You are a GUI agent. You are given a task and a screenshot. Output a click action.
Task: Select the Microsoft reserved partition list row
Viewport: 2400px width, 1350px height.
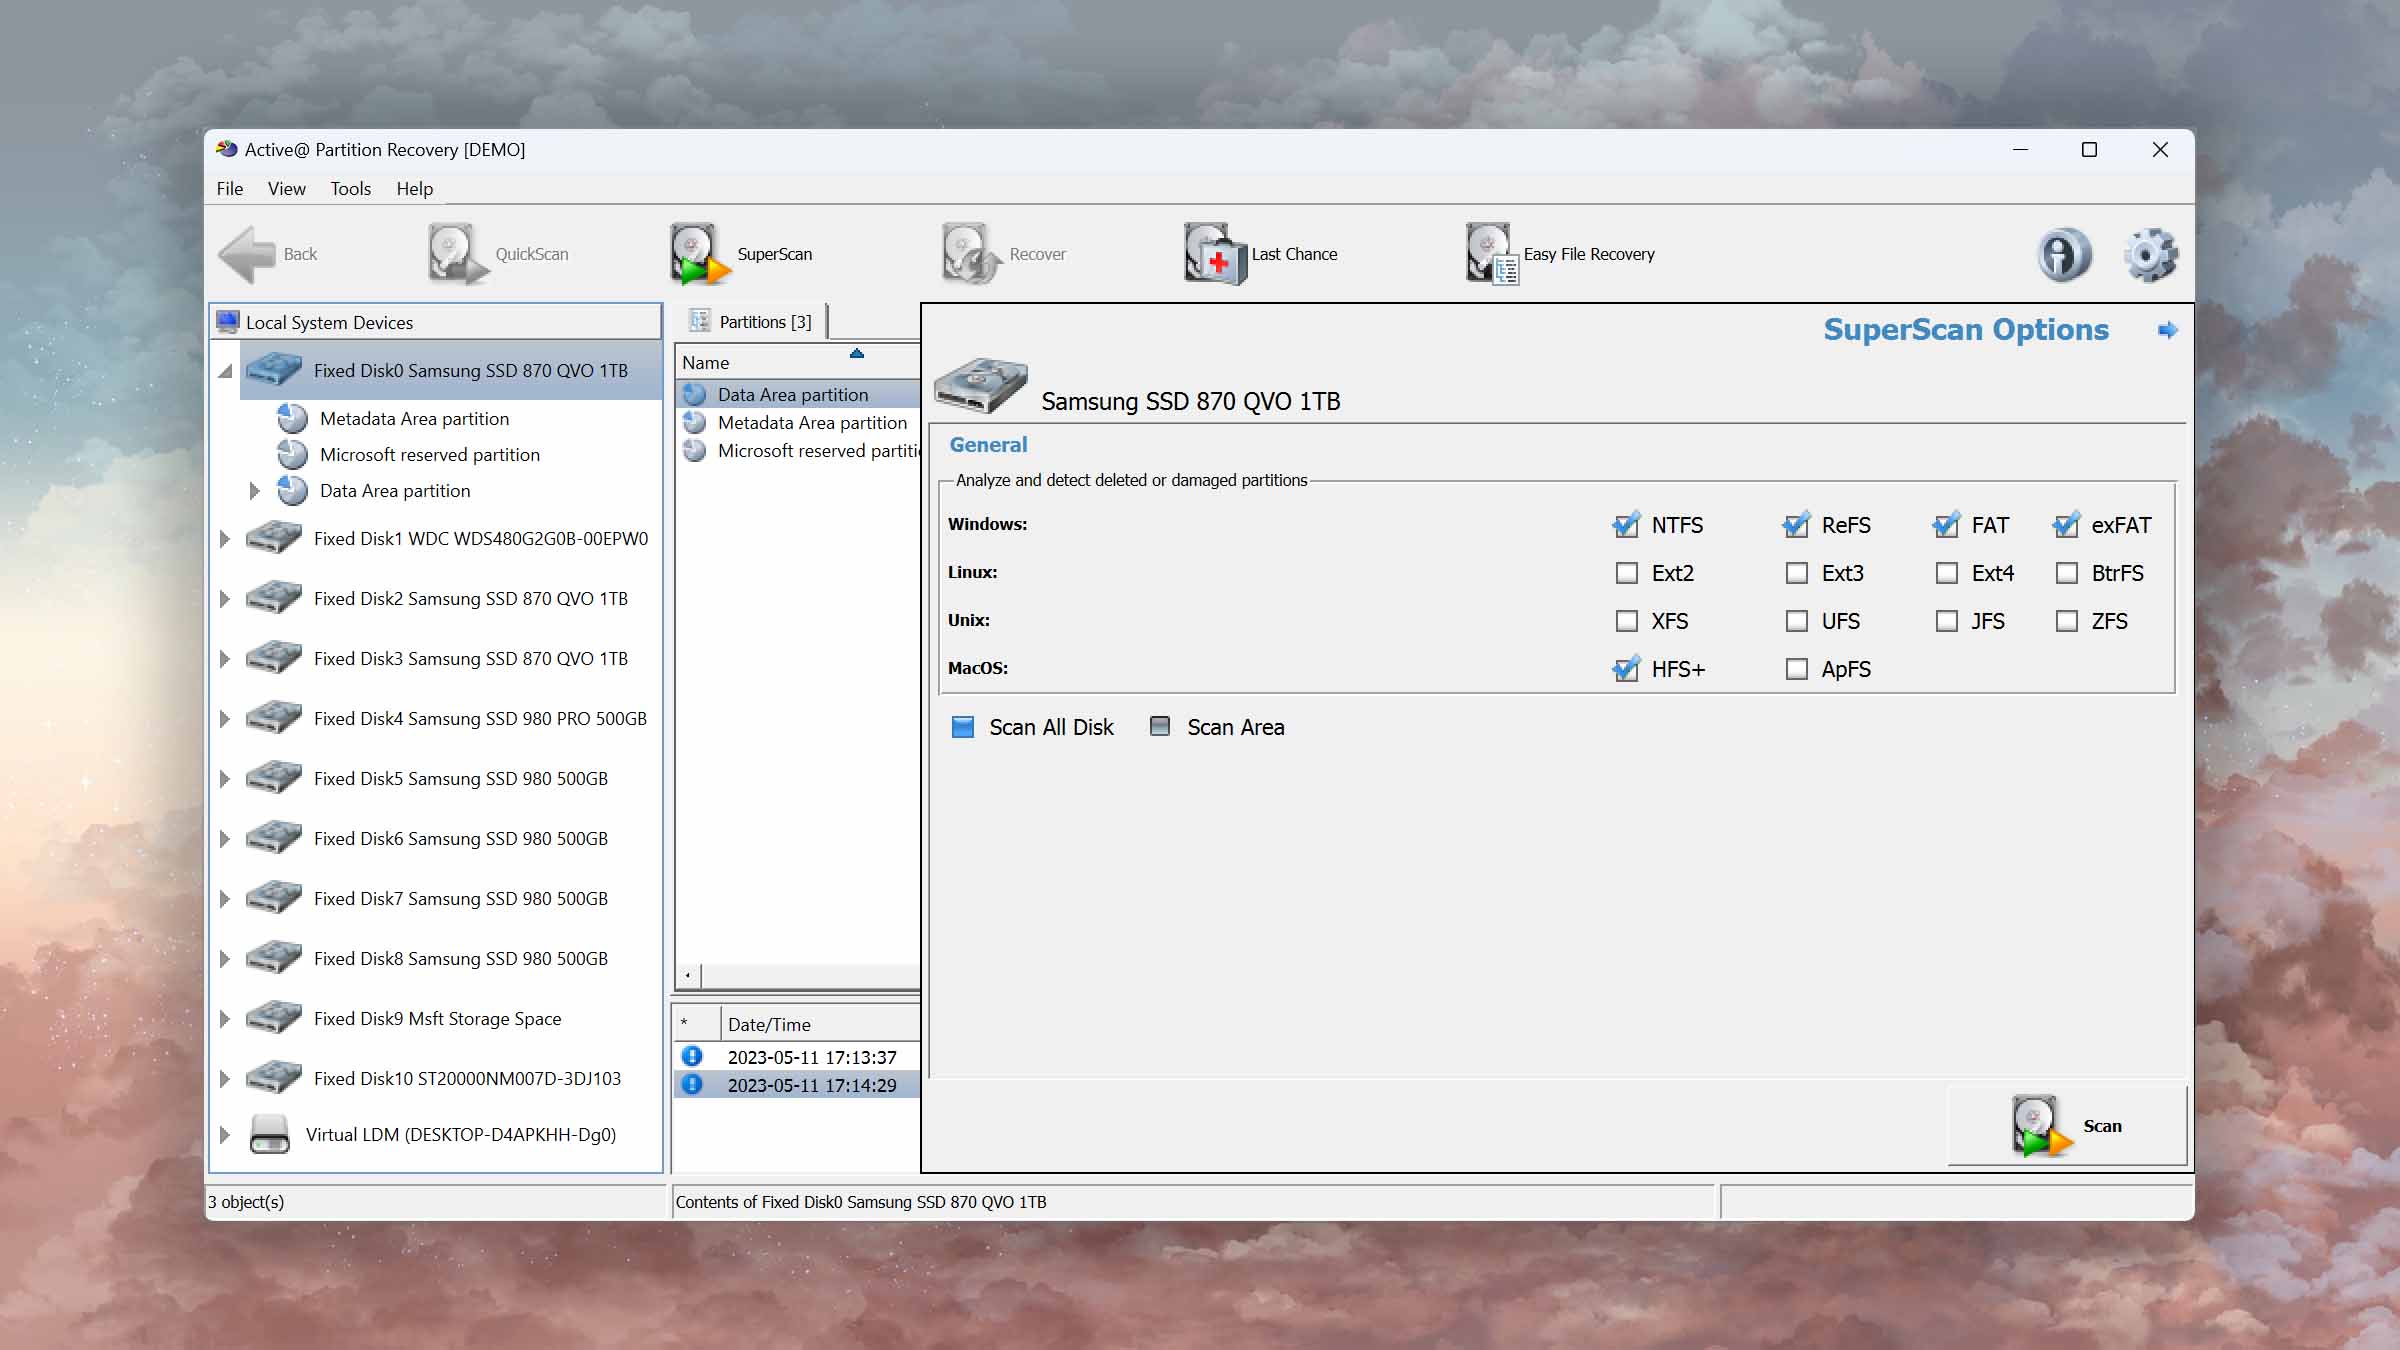tap(797, 451)
